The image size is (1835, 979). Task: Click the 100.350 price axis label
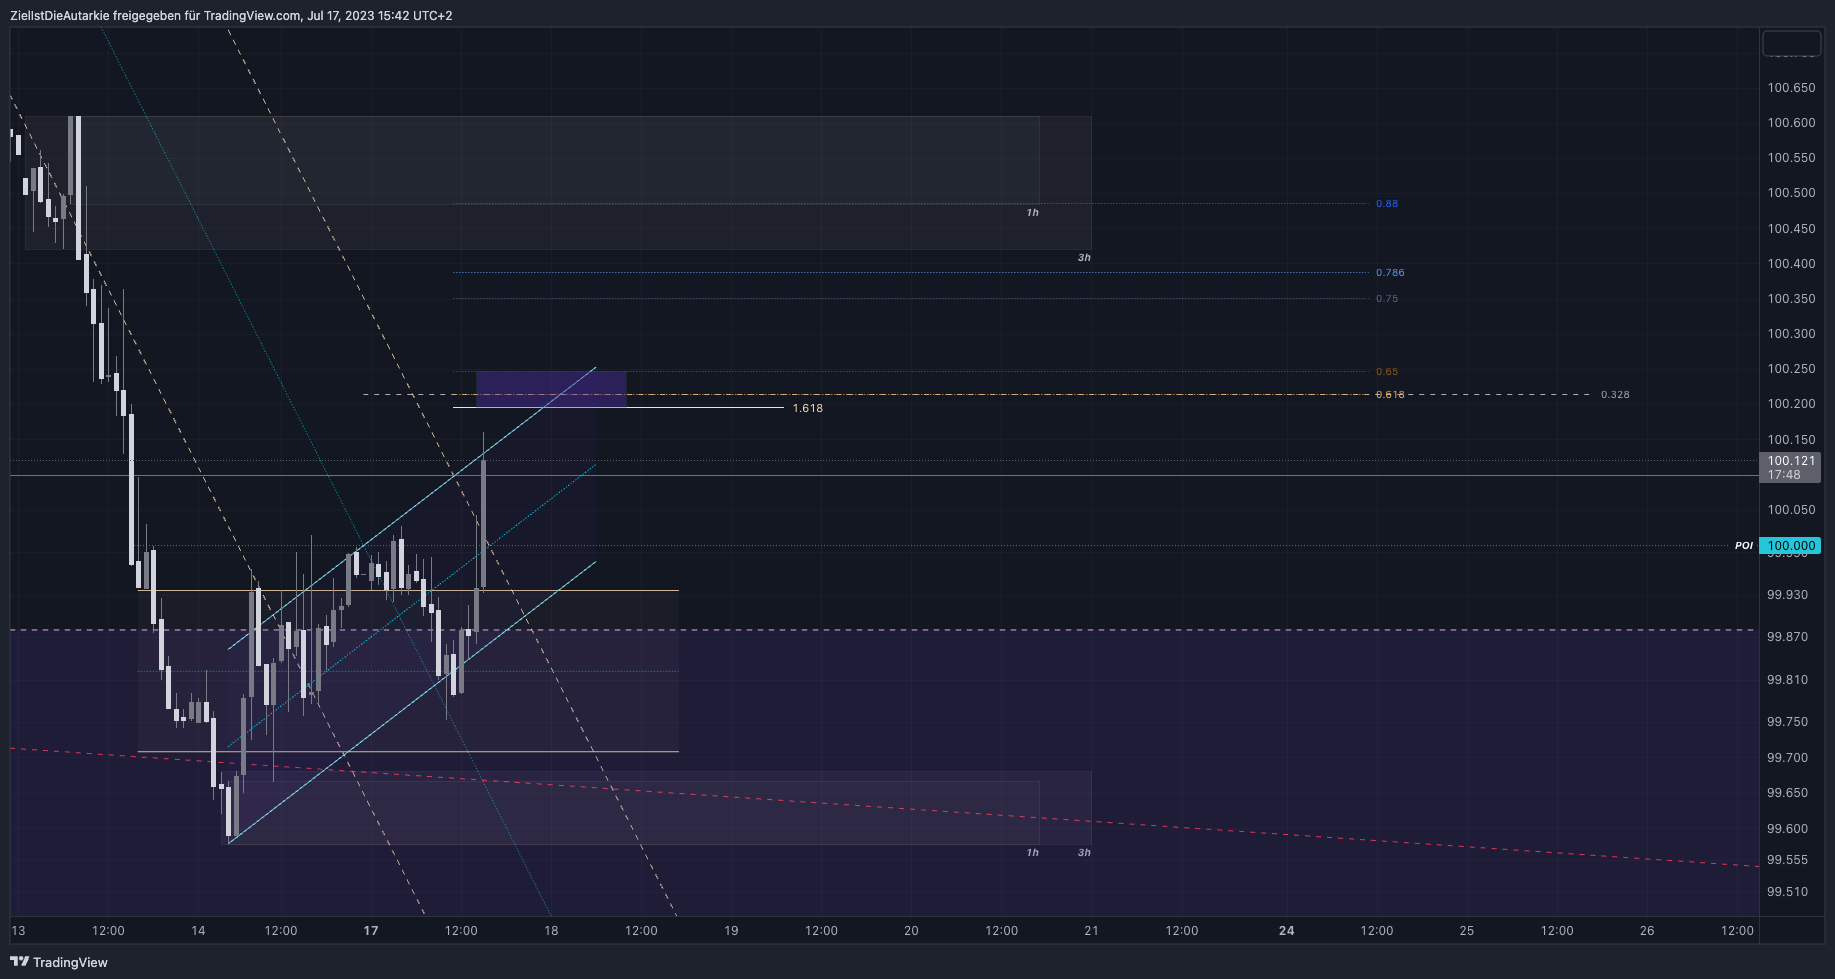click(1791, 299)
